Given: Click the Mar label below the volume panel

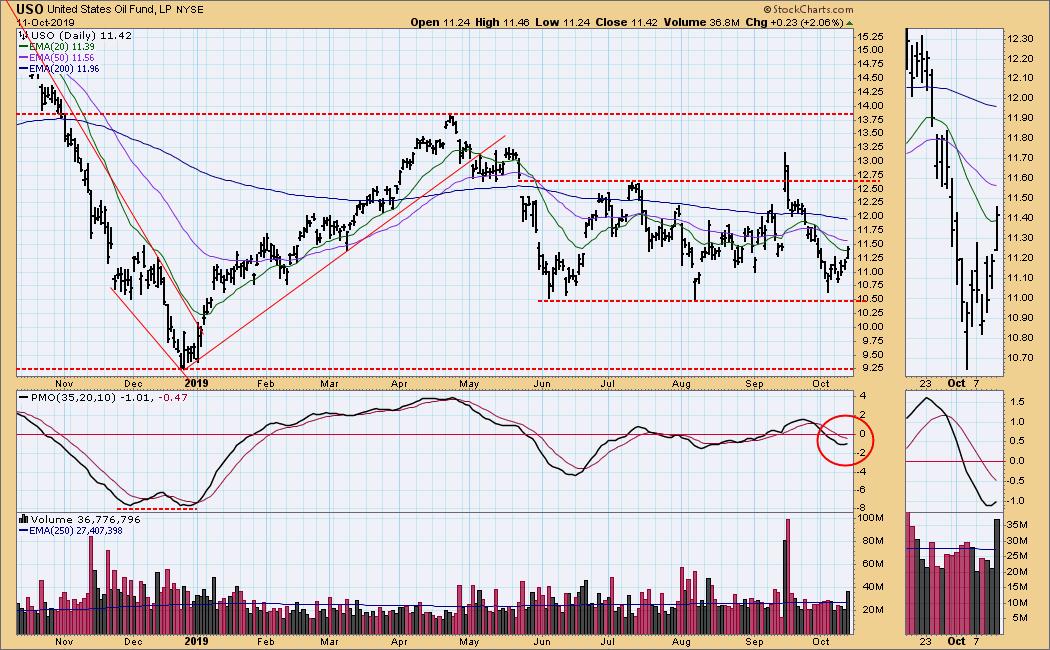Looking at the screenshot, I should coord(329,641).
